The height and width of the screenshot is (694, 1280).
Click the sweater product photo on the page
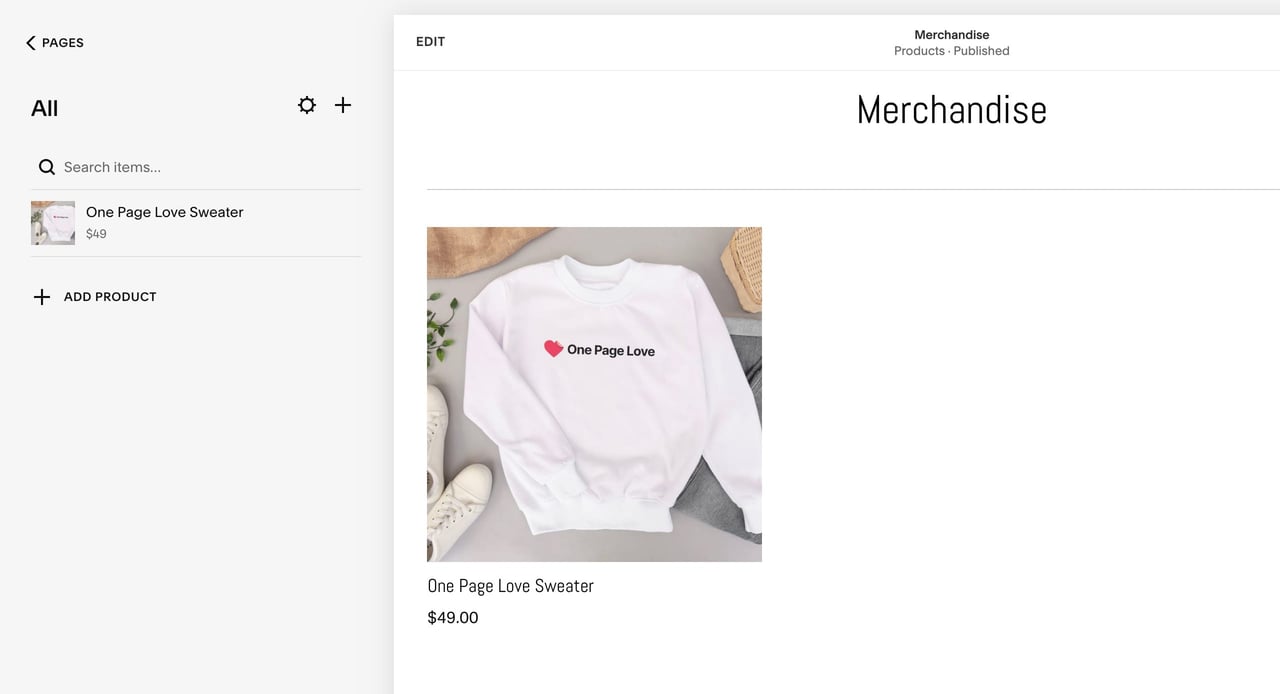[594, 393]
